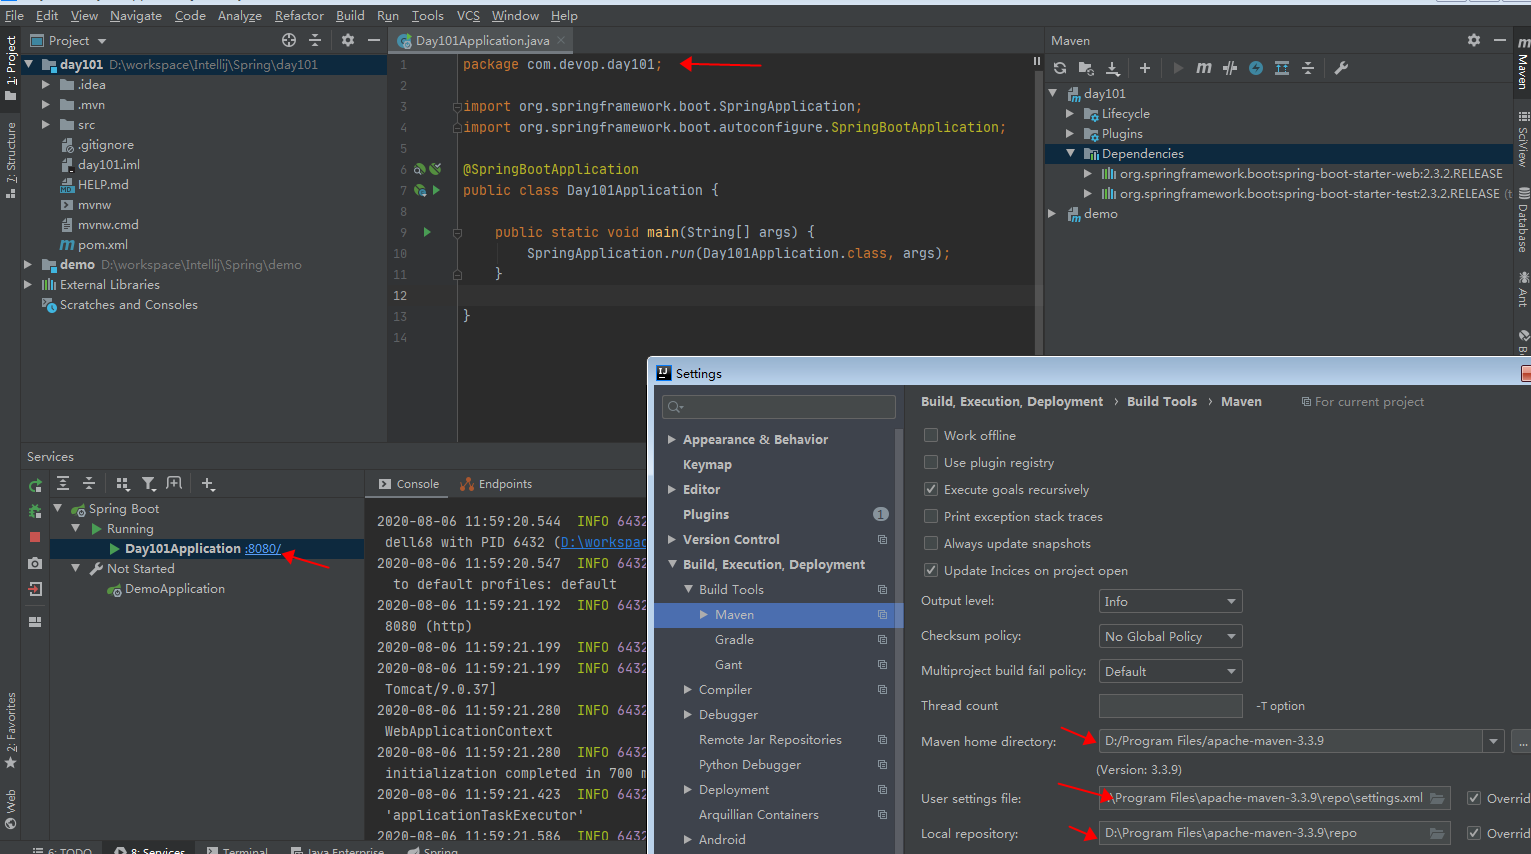1531x854 pixels.
Task: Select DemoApplication in Services tree
Action: point(175,589)
